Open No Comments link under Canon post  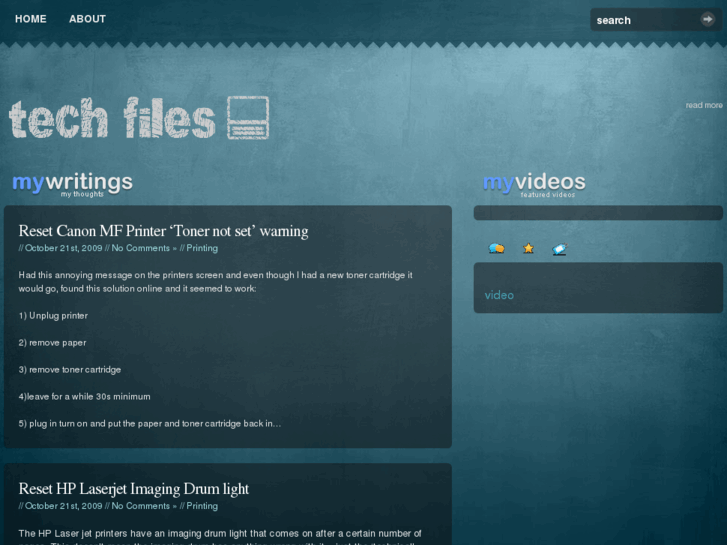[x=140, y=248]
